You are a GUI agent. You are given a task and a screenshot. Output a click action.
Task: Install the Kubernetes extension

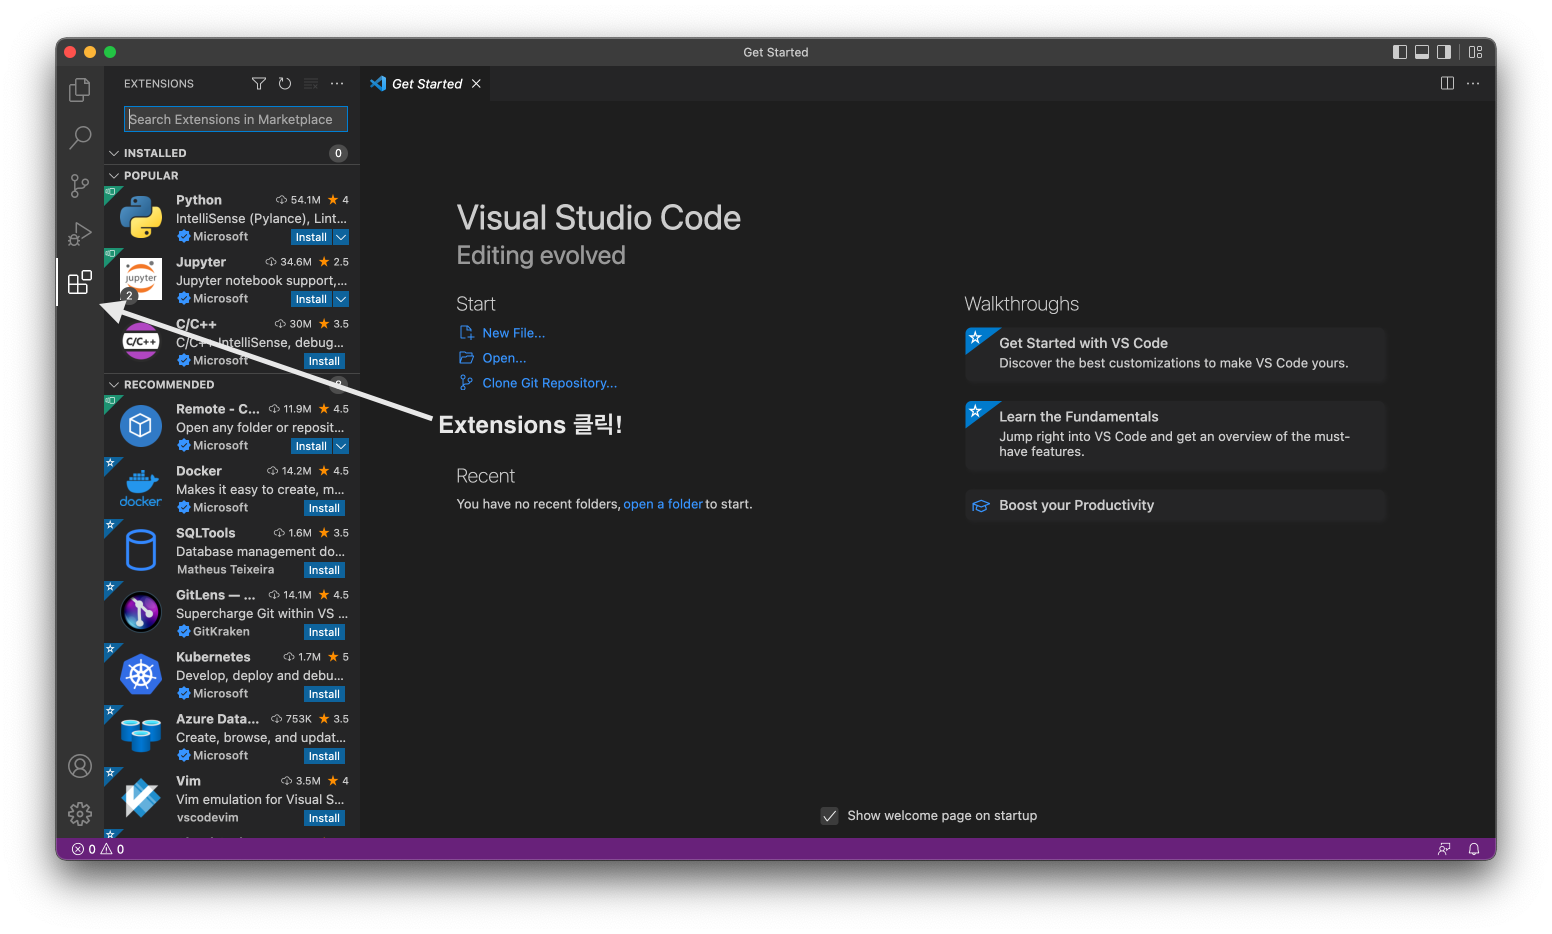[324, 694]
